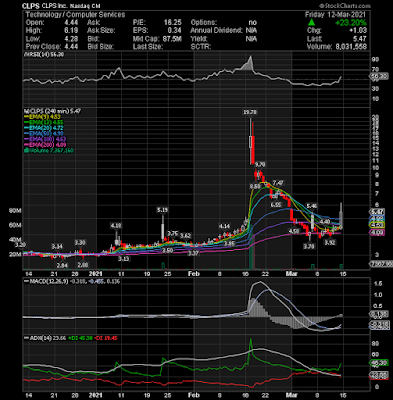This screenshot has height=400, width=393.
Task: Click the 5.47 last price tag on right axis
Action: 378,212
